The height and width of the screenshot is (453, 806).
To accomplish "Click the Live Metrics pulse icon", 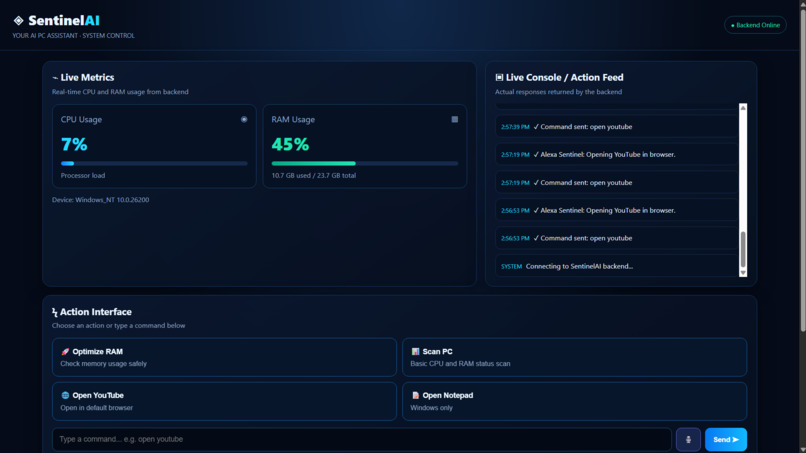I will coord(55,78).
